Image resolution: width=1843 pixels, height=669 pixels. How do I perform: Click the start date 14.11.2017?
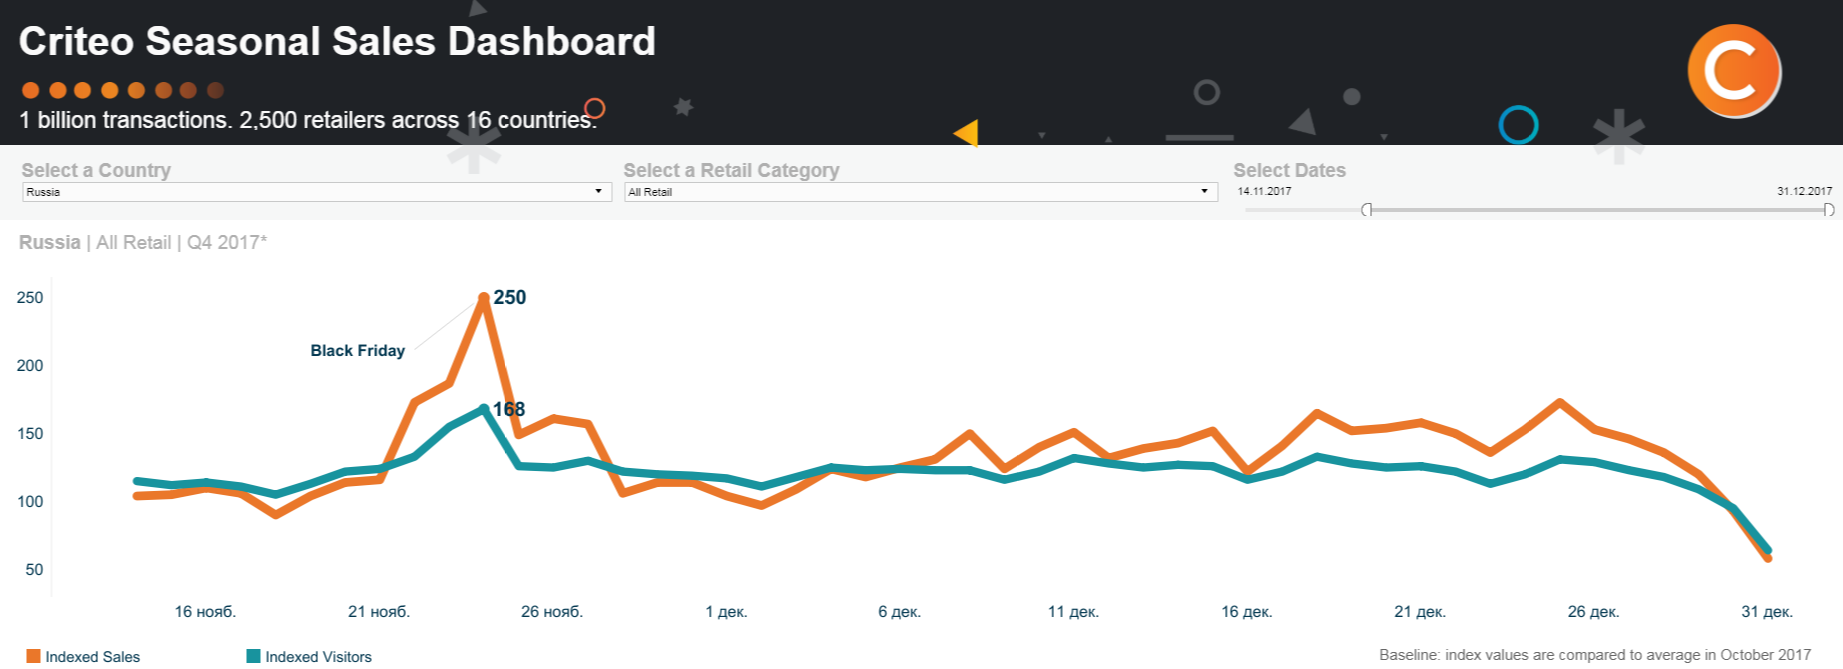click(x=1264, y=191)
